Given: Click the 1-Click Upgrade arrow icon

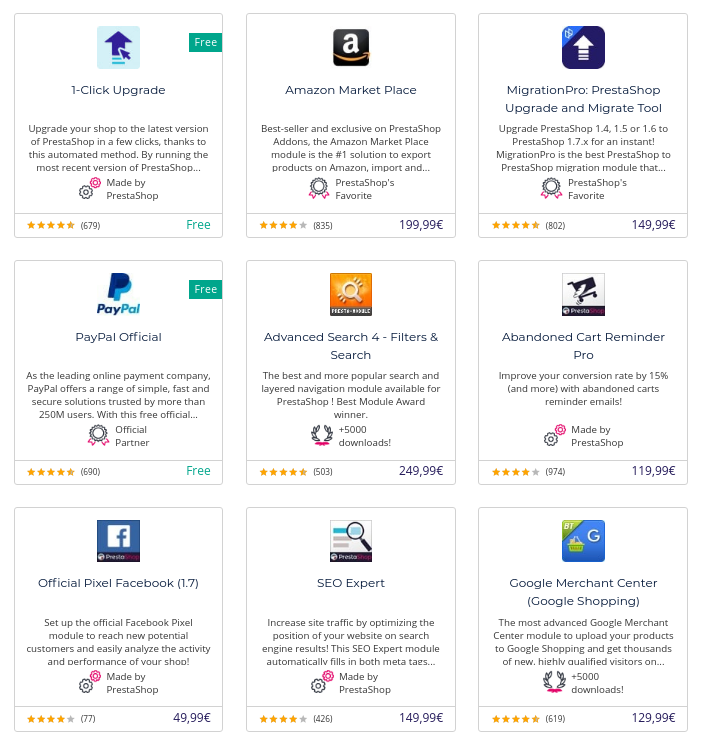Looking at the screenshot, I should click(x=118, y=47).
